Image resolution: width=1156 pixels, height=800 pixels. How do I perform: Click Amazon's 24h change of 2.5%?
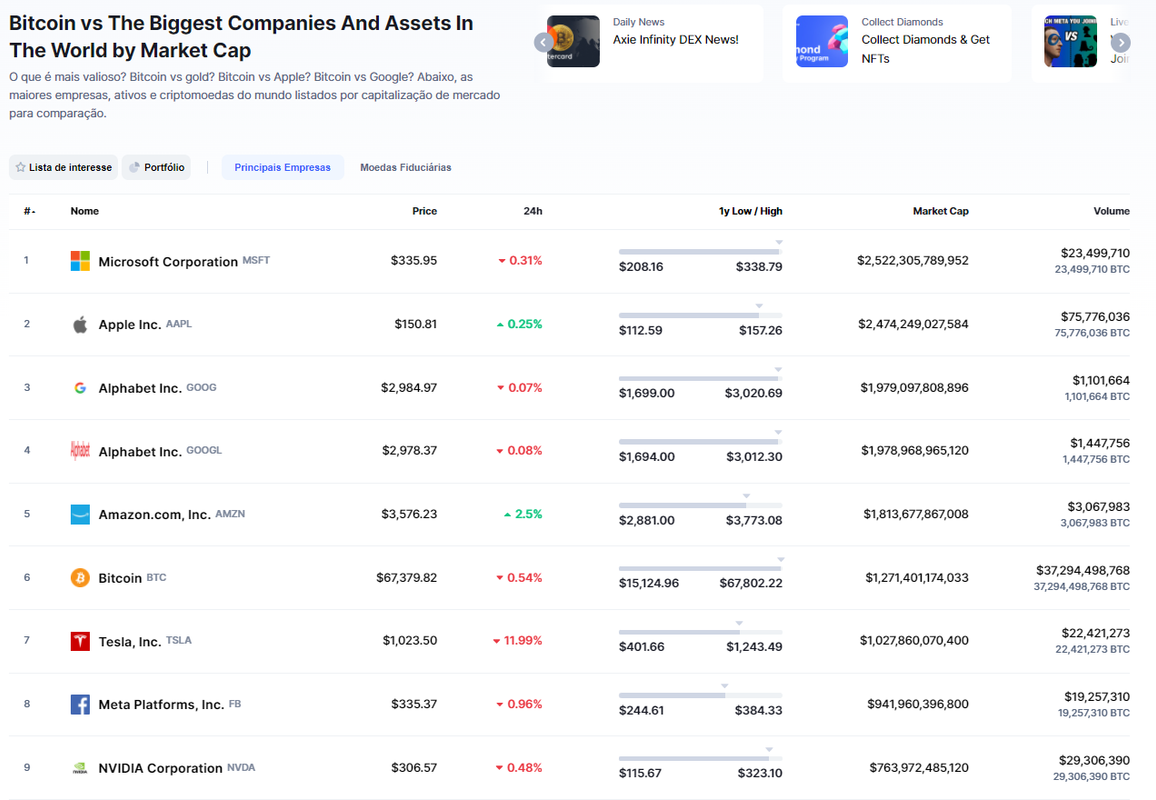523,514
